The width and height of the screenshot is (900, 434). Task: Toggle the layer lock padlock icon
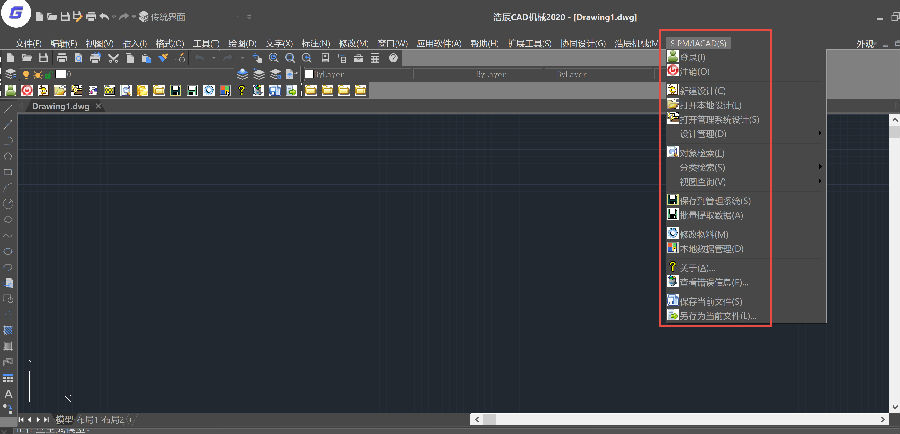[x=48, y=74]
